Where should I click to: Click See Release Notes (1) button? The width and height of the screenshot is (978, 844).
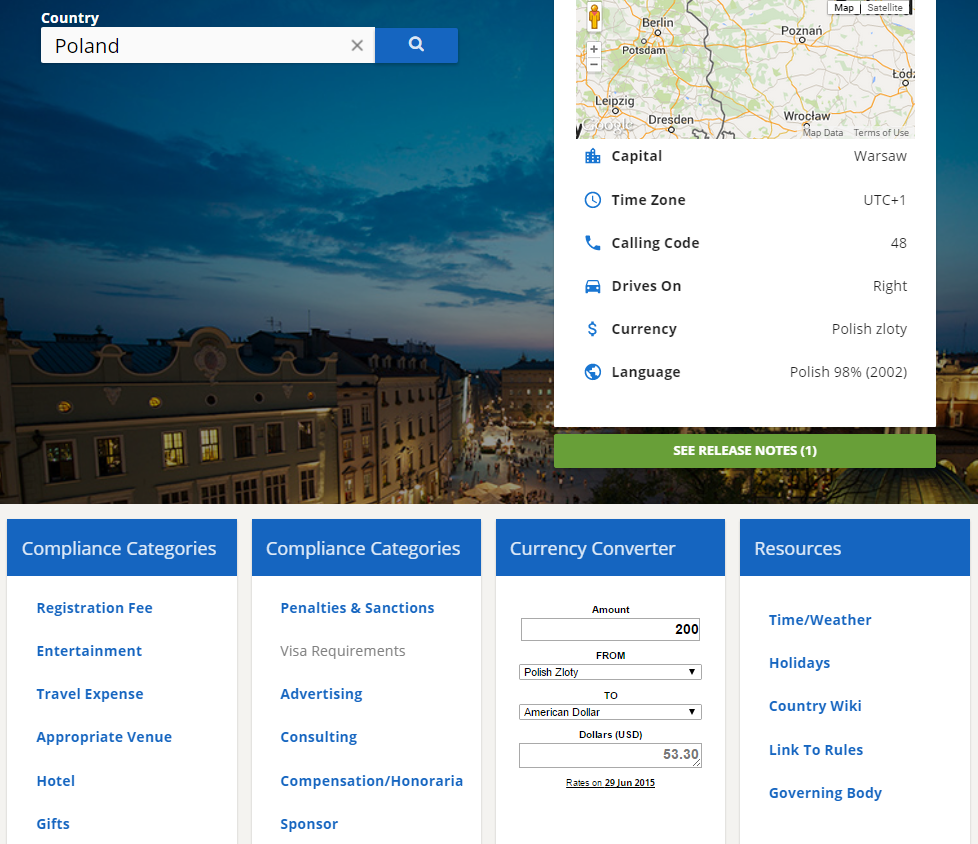(745, 450)
